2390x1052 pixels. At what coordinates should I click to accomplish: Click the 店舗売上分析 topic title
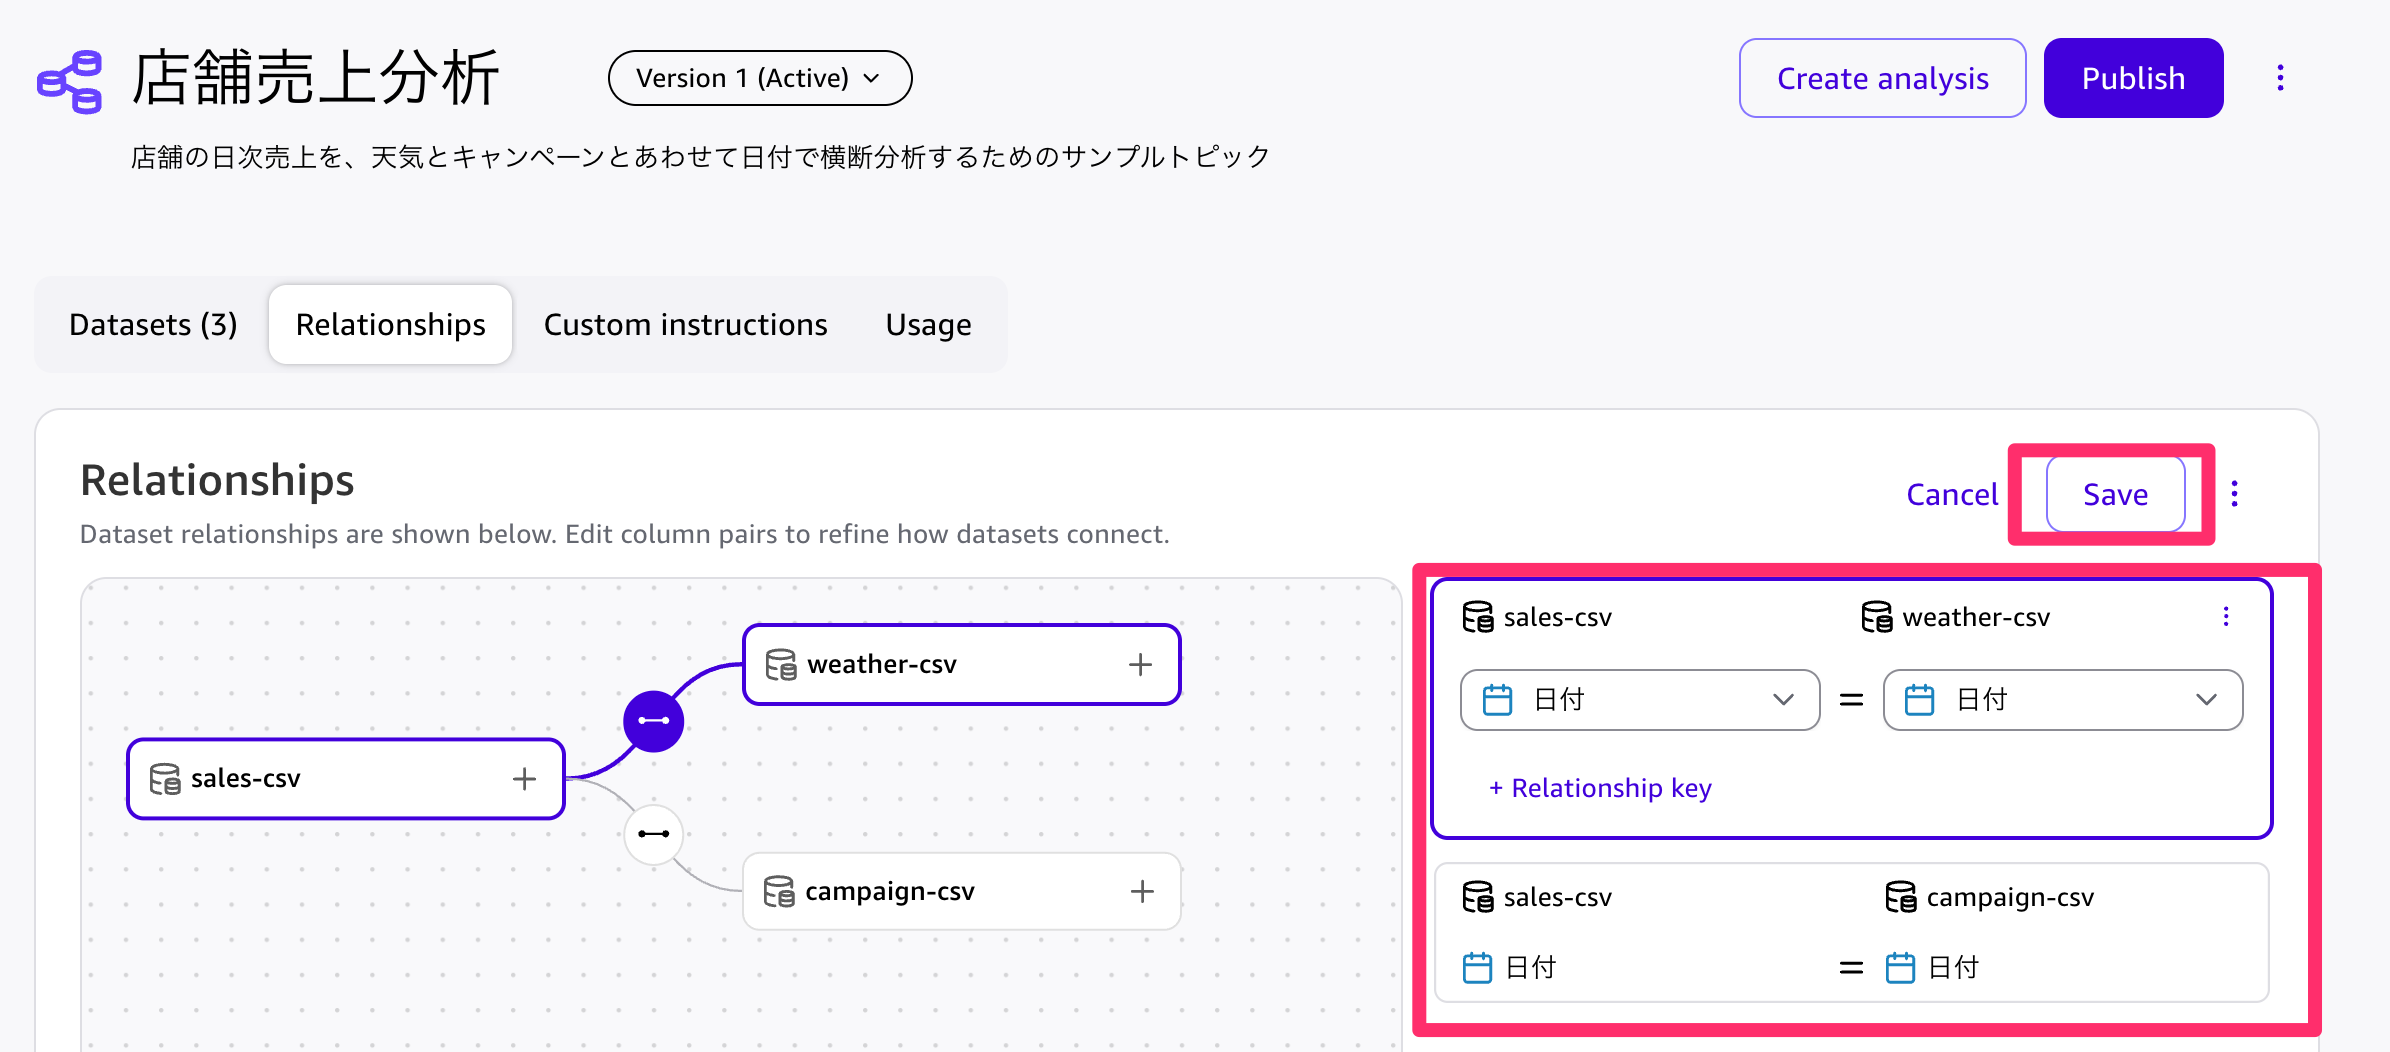[316, 78]
